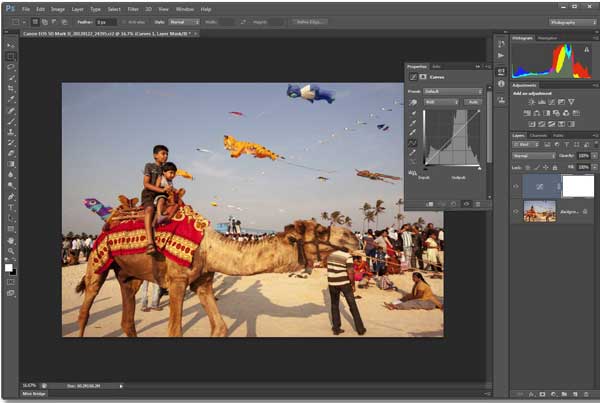The image size is (600, 403).
Task: Toggle Curves visibility eye in Properties footer
Action: (466, 204)
